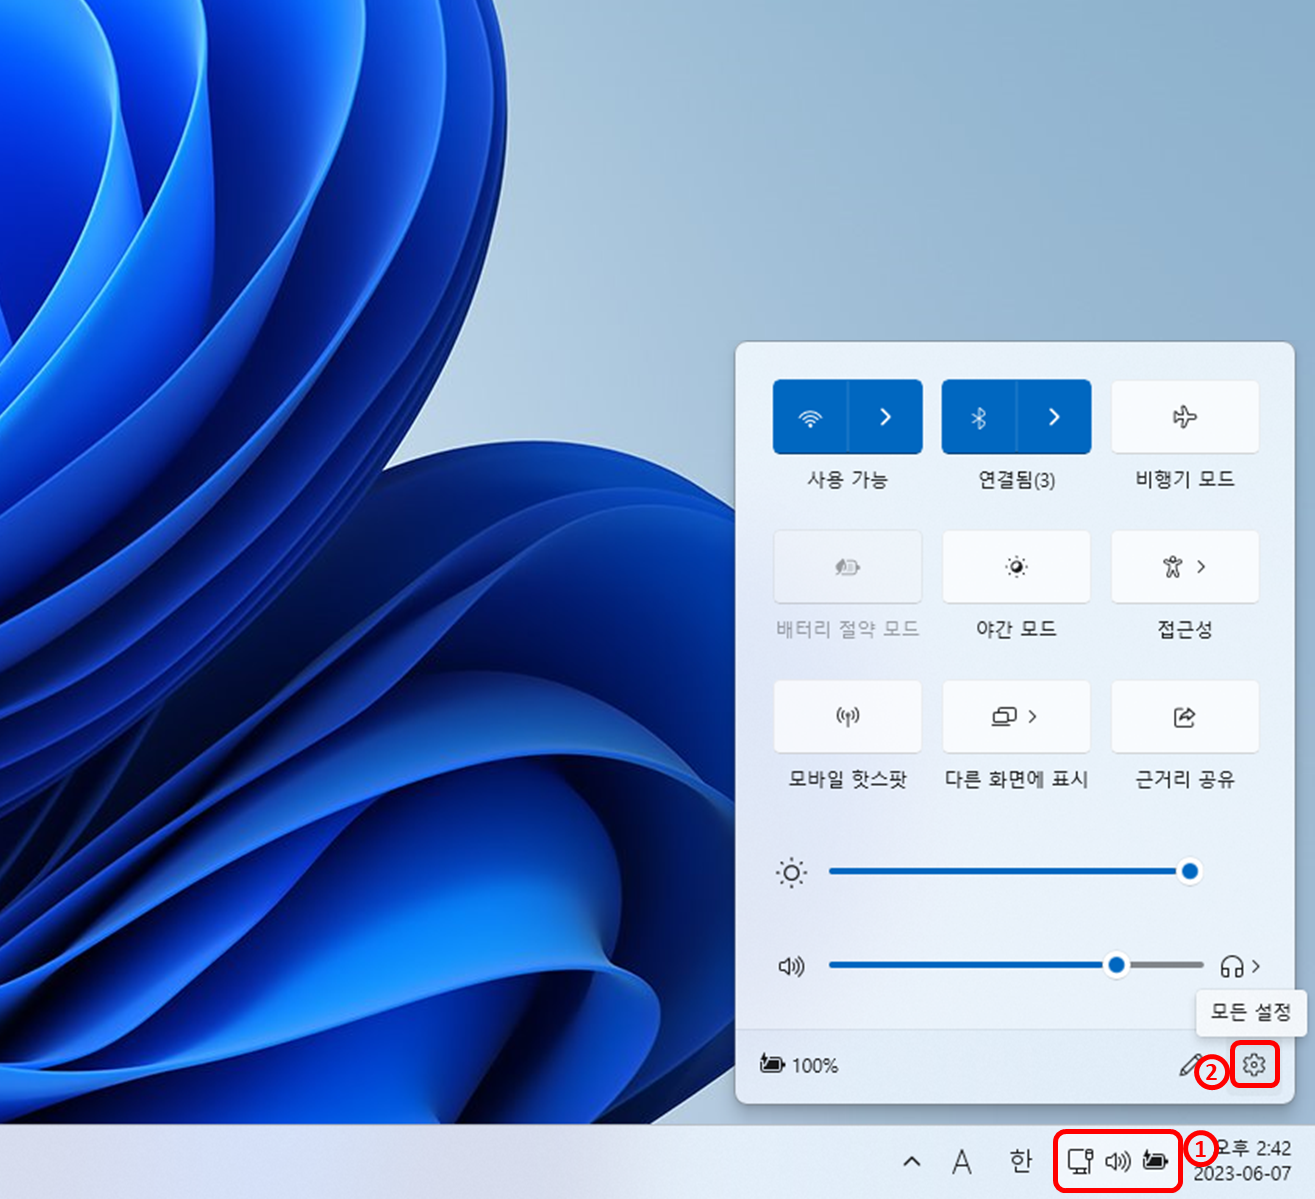Open battery settings showing 100%
This screenshot has height=1199, width=1315.
(799, 1065)
